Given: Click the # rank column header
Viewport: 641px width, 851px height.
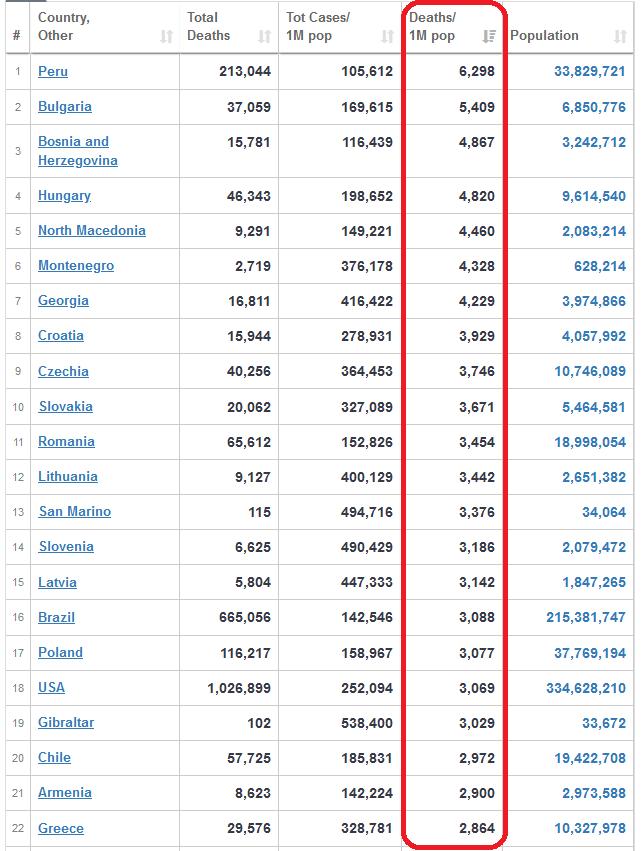Looking at the screenshot, I should tap(17, 35).
